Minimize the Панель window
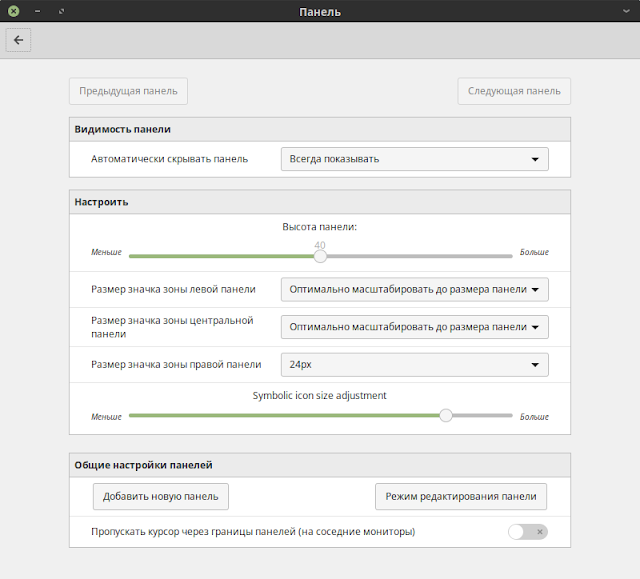The height and width of the screenshot is (579, 640). (38, 11)
